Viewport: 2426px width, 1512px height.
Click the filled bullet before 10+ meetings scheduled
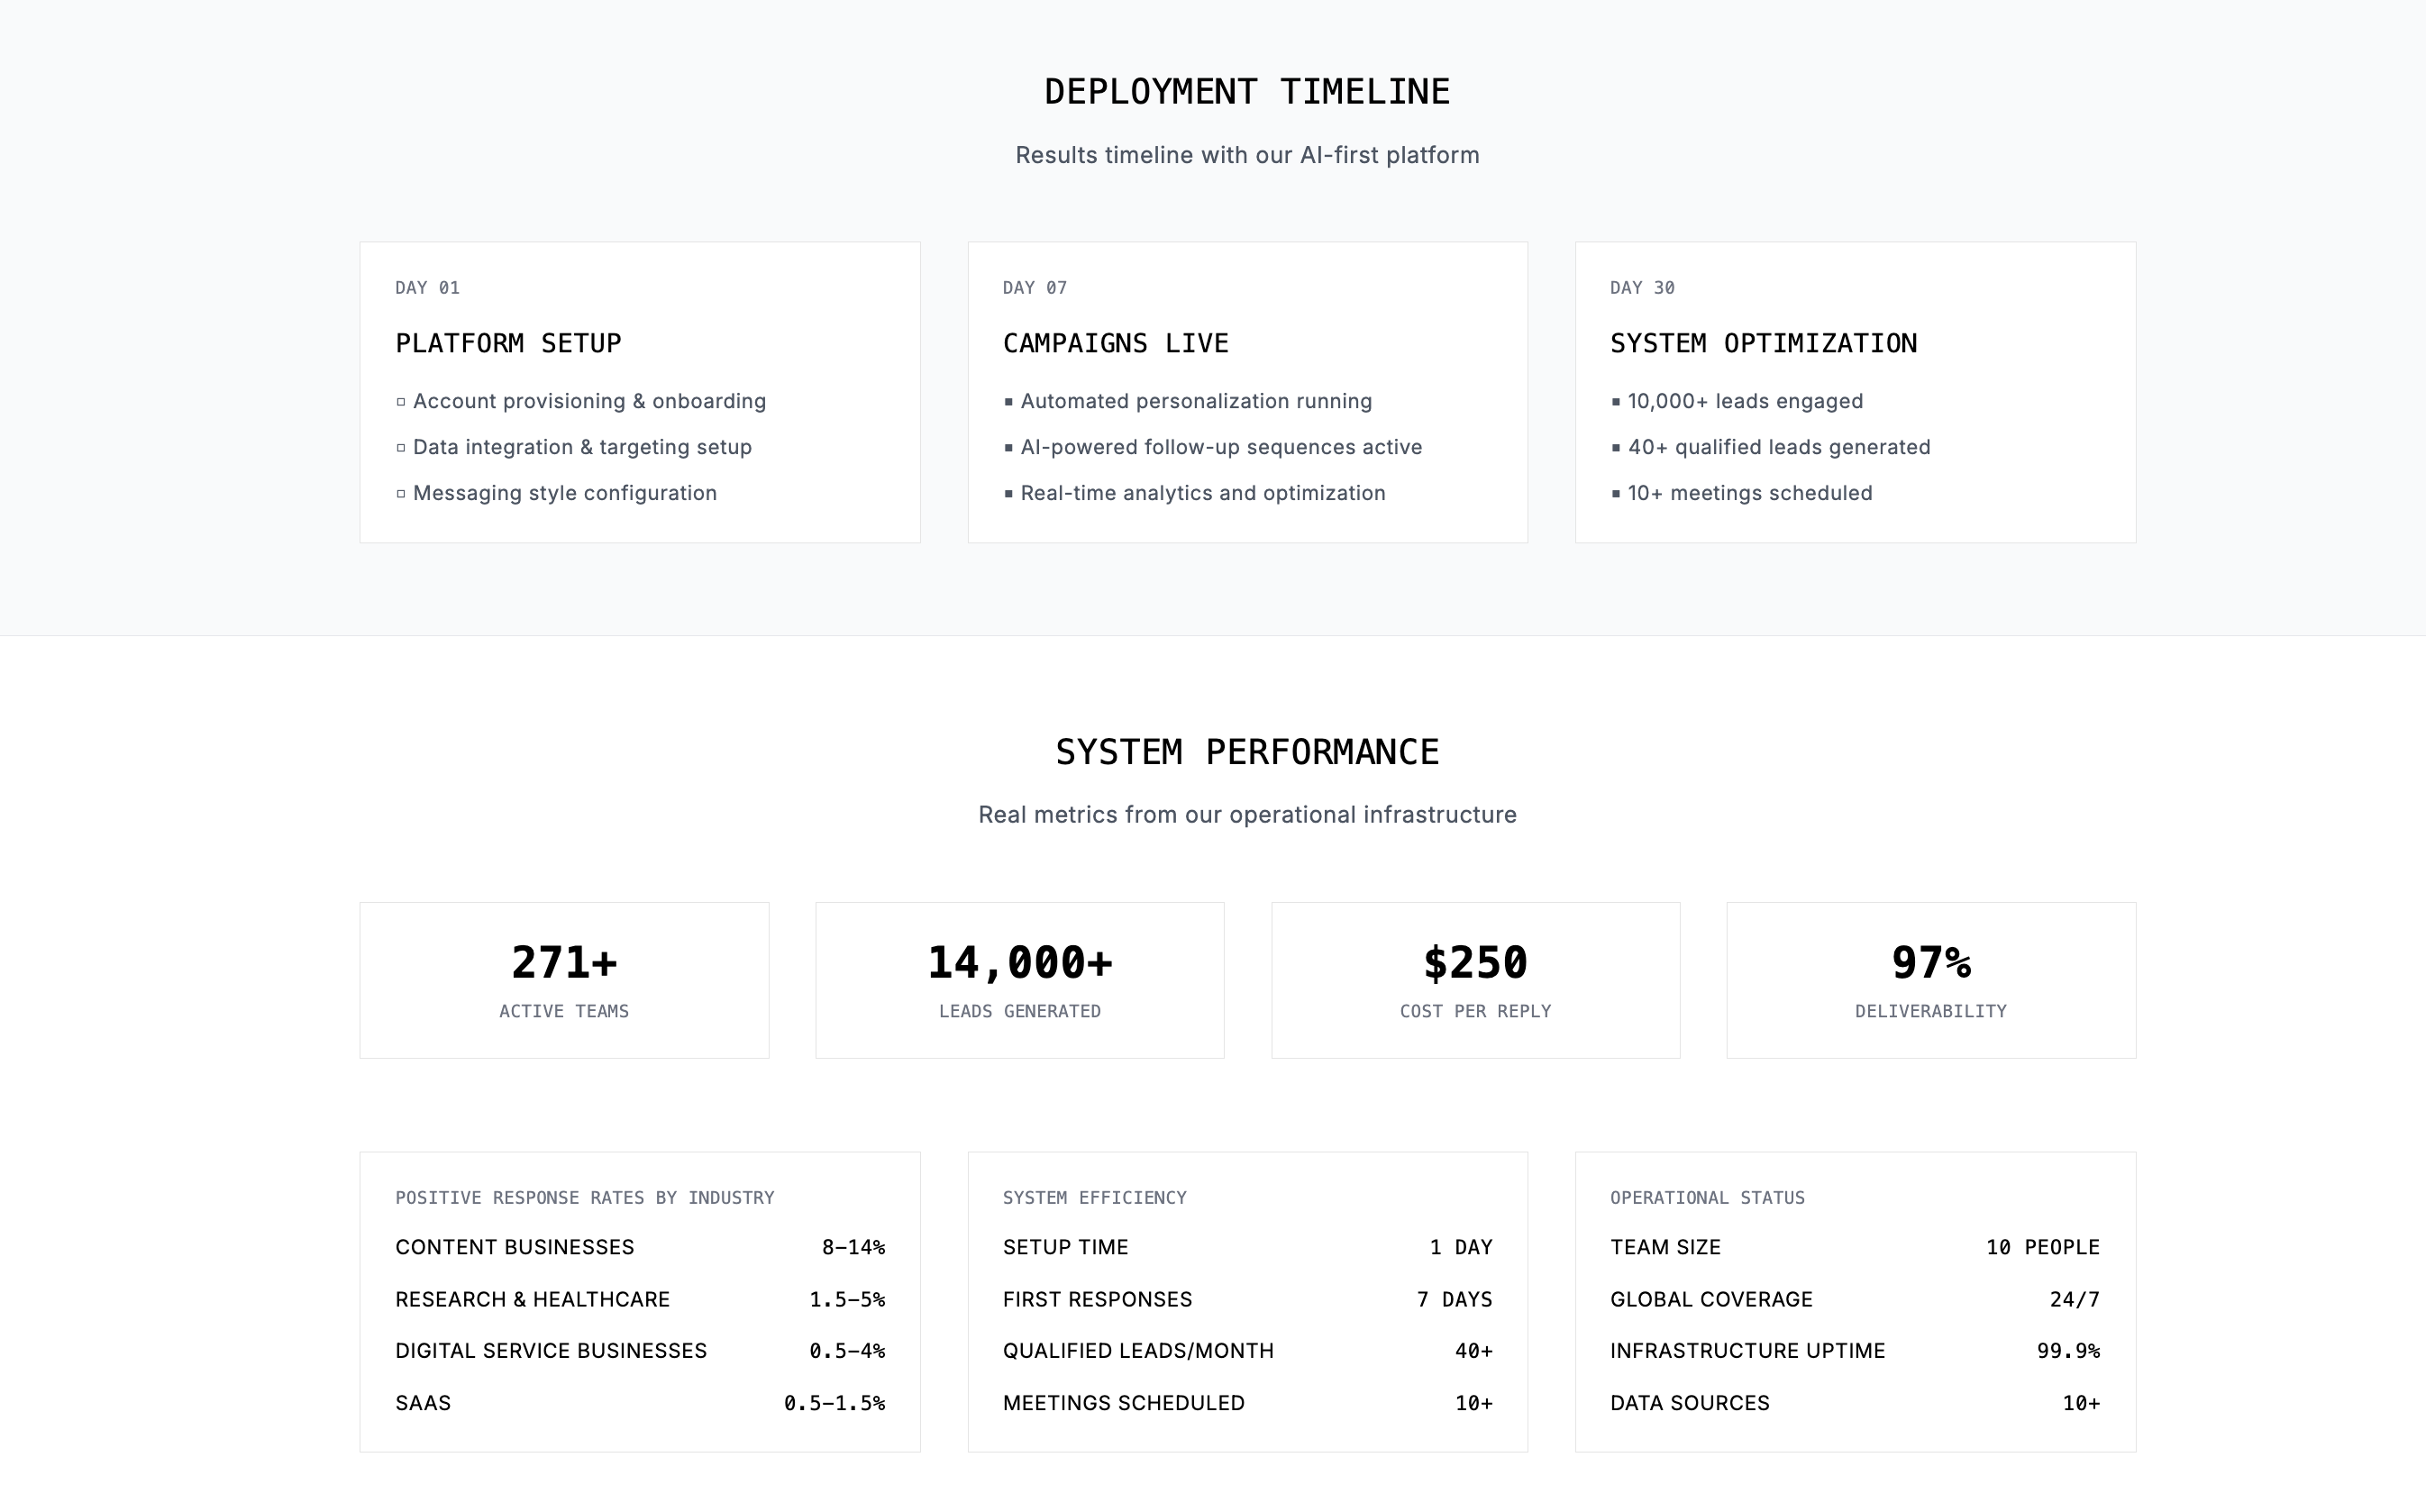pyautogui.click(x=1616, y=494)
